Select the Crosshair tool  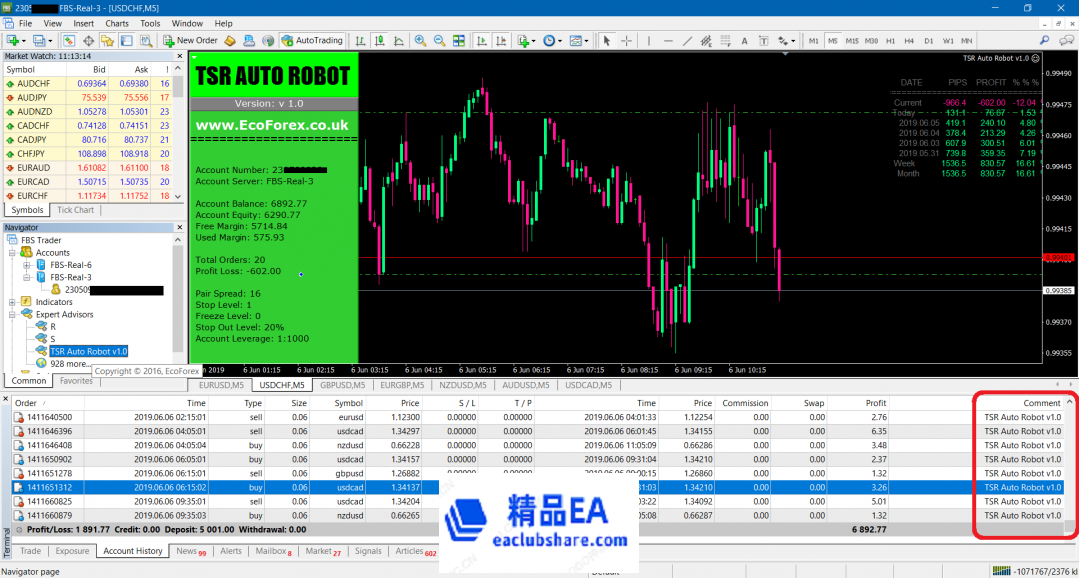(x=626, y=41)
